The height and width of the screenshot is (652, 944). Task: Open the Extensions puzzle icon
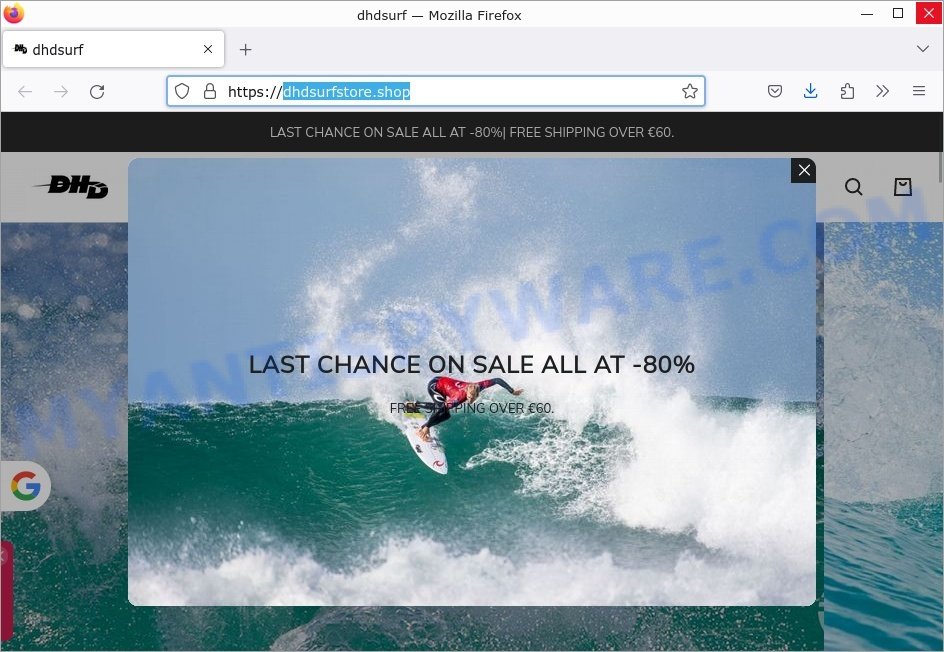pos(846,91)
